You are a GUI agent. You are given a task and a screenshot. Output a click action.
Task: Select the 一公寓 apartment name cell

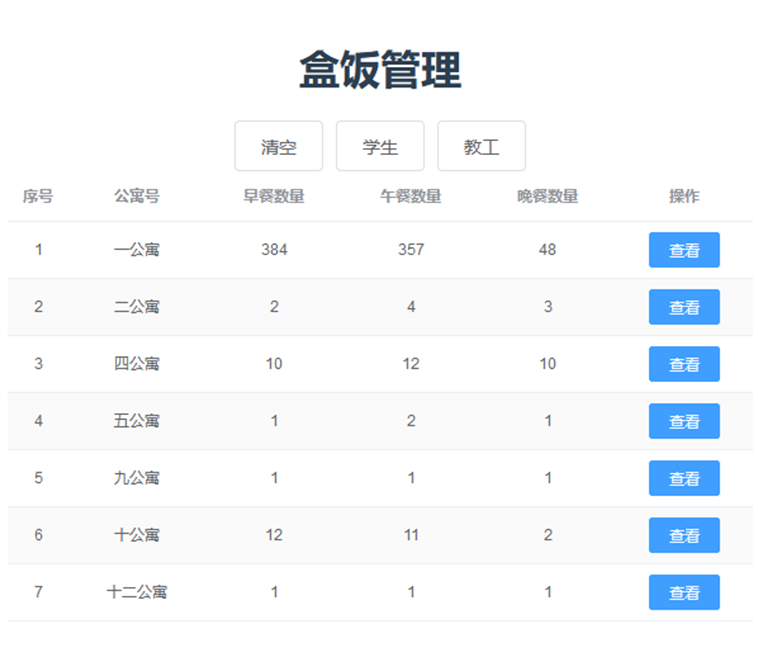(x=137, y=250)
